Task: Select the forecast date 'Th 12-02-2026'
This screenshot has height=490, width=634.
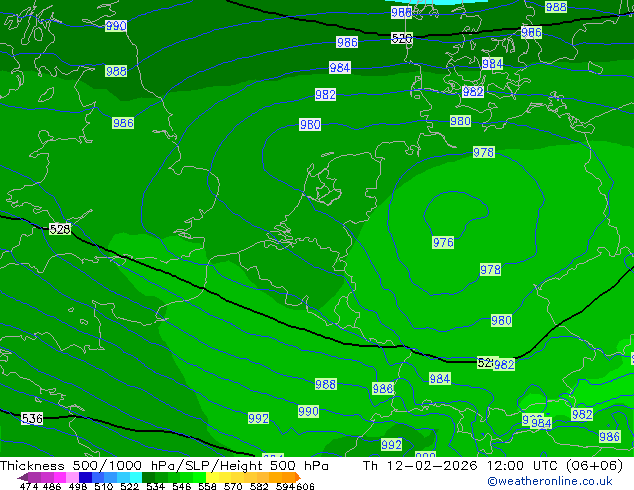Action: pos(420,466)
